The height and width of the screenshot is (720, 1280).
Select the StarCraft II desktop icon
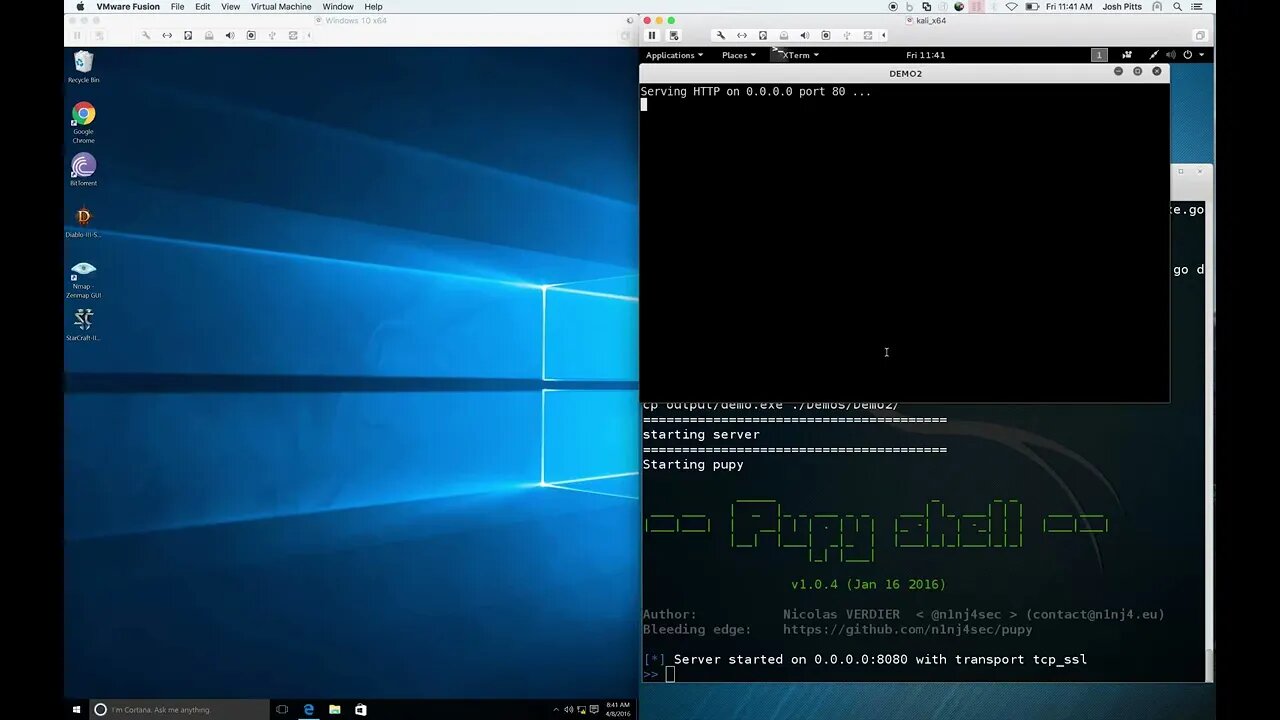pos(84,325)
